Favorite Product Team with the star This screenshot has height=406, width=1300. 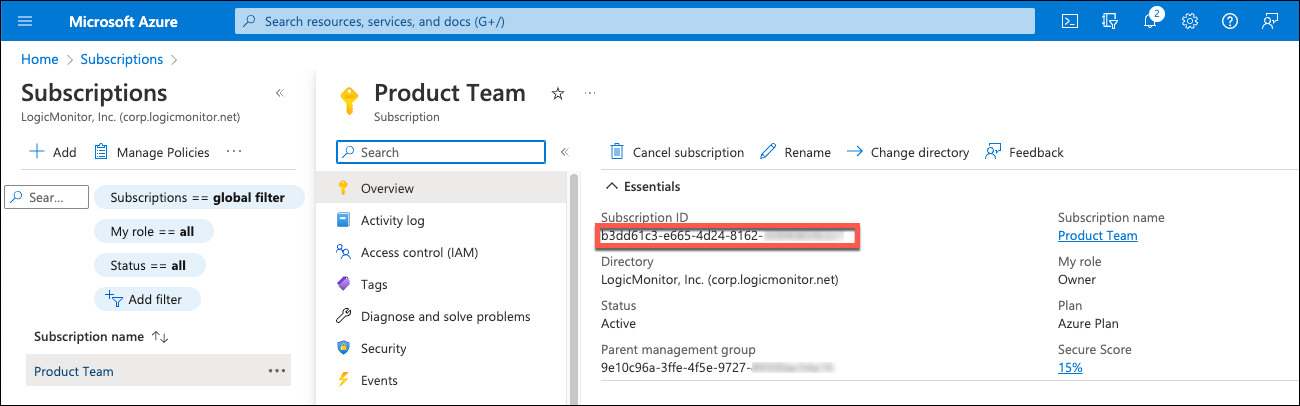point(558,93)
